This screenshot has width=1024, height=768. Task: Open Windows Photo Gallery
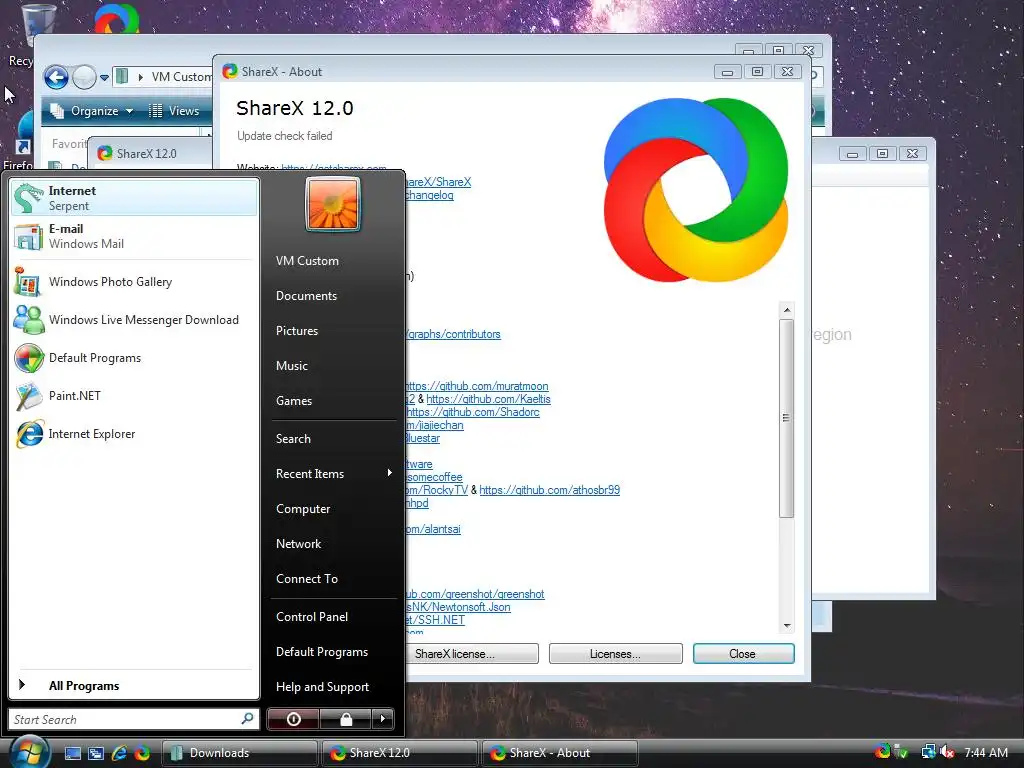pyautogui.click(x=134, y=282)
